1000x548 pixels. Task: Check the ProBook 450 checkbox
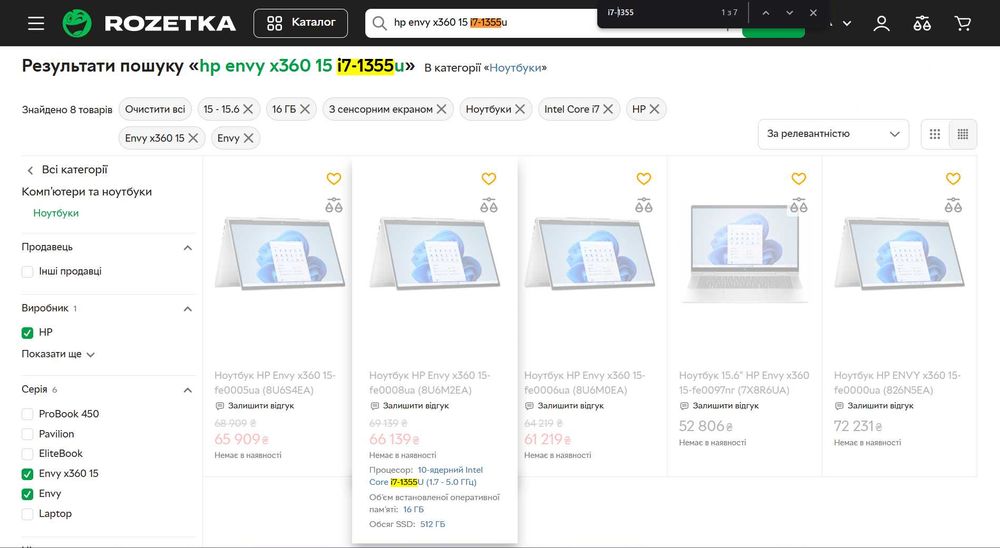(27, 414)
